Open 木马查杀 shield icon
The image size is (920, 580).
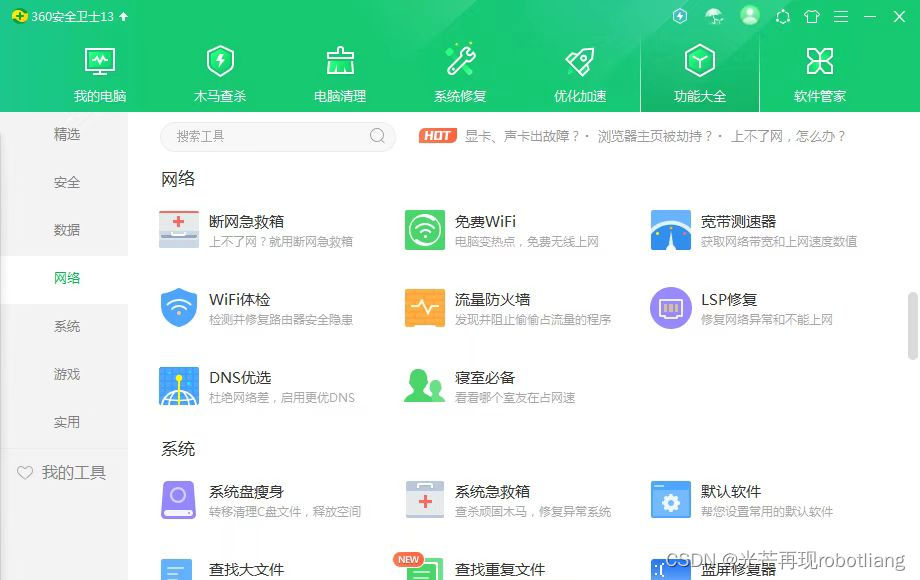click(x=220, y=61)
